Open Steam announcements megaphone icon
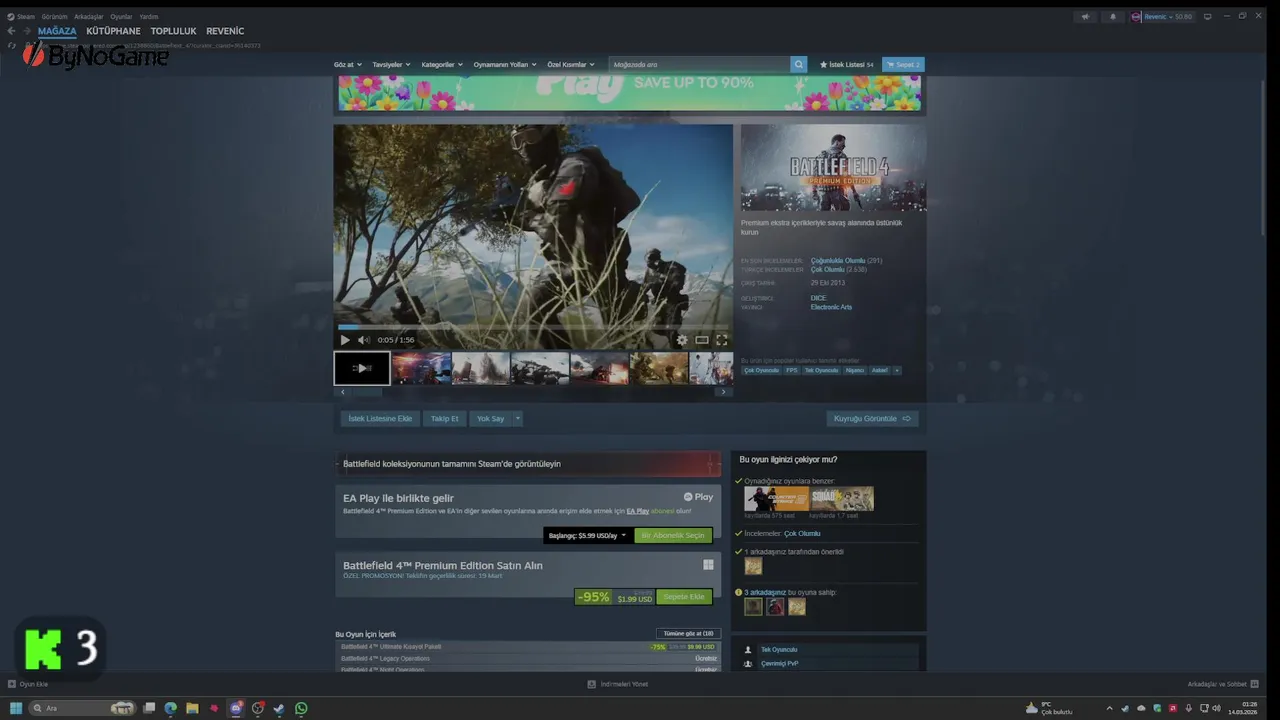1280x720 pixels. tap(1085, 17)
